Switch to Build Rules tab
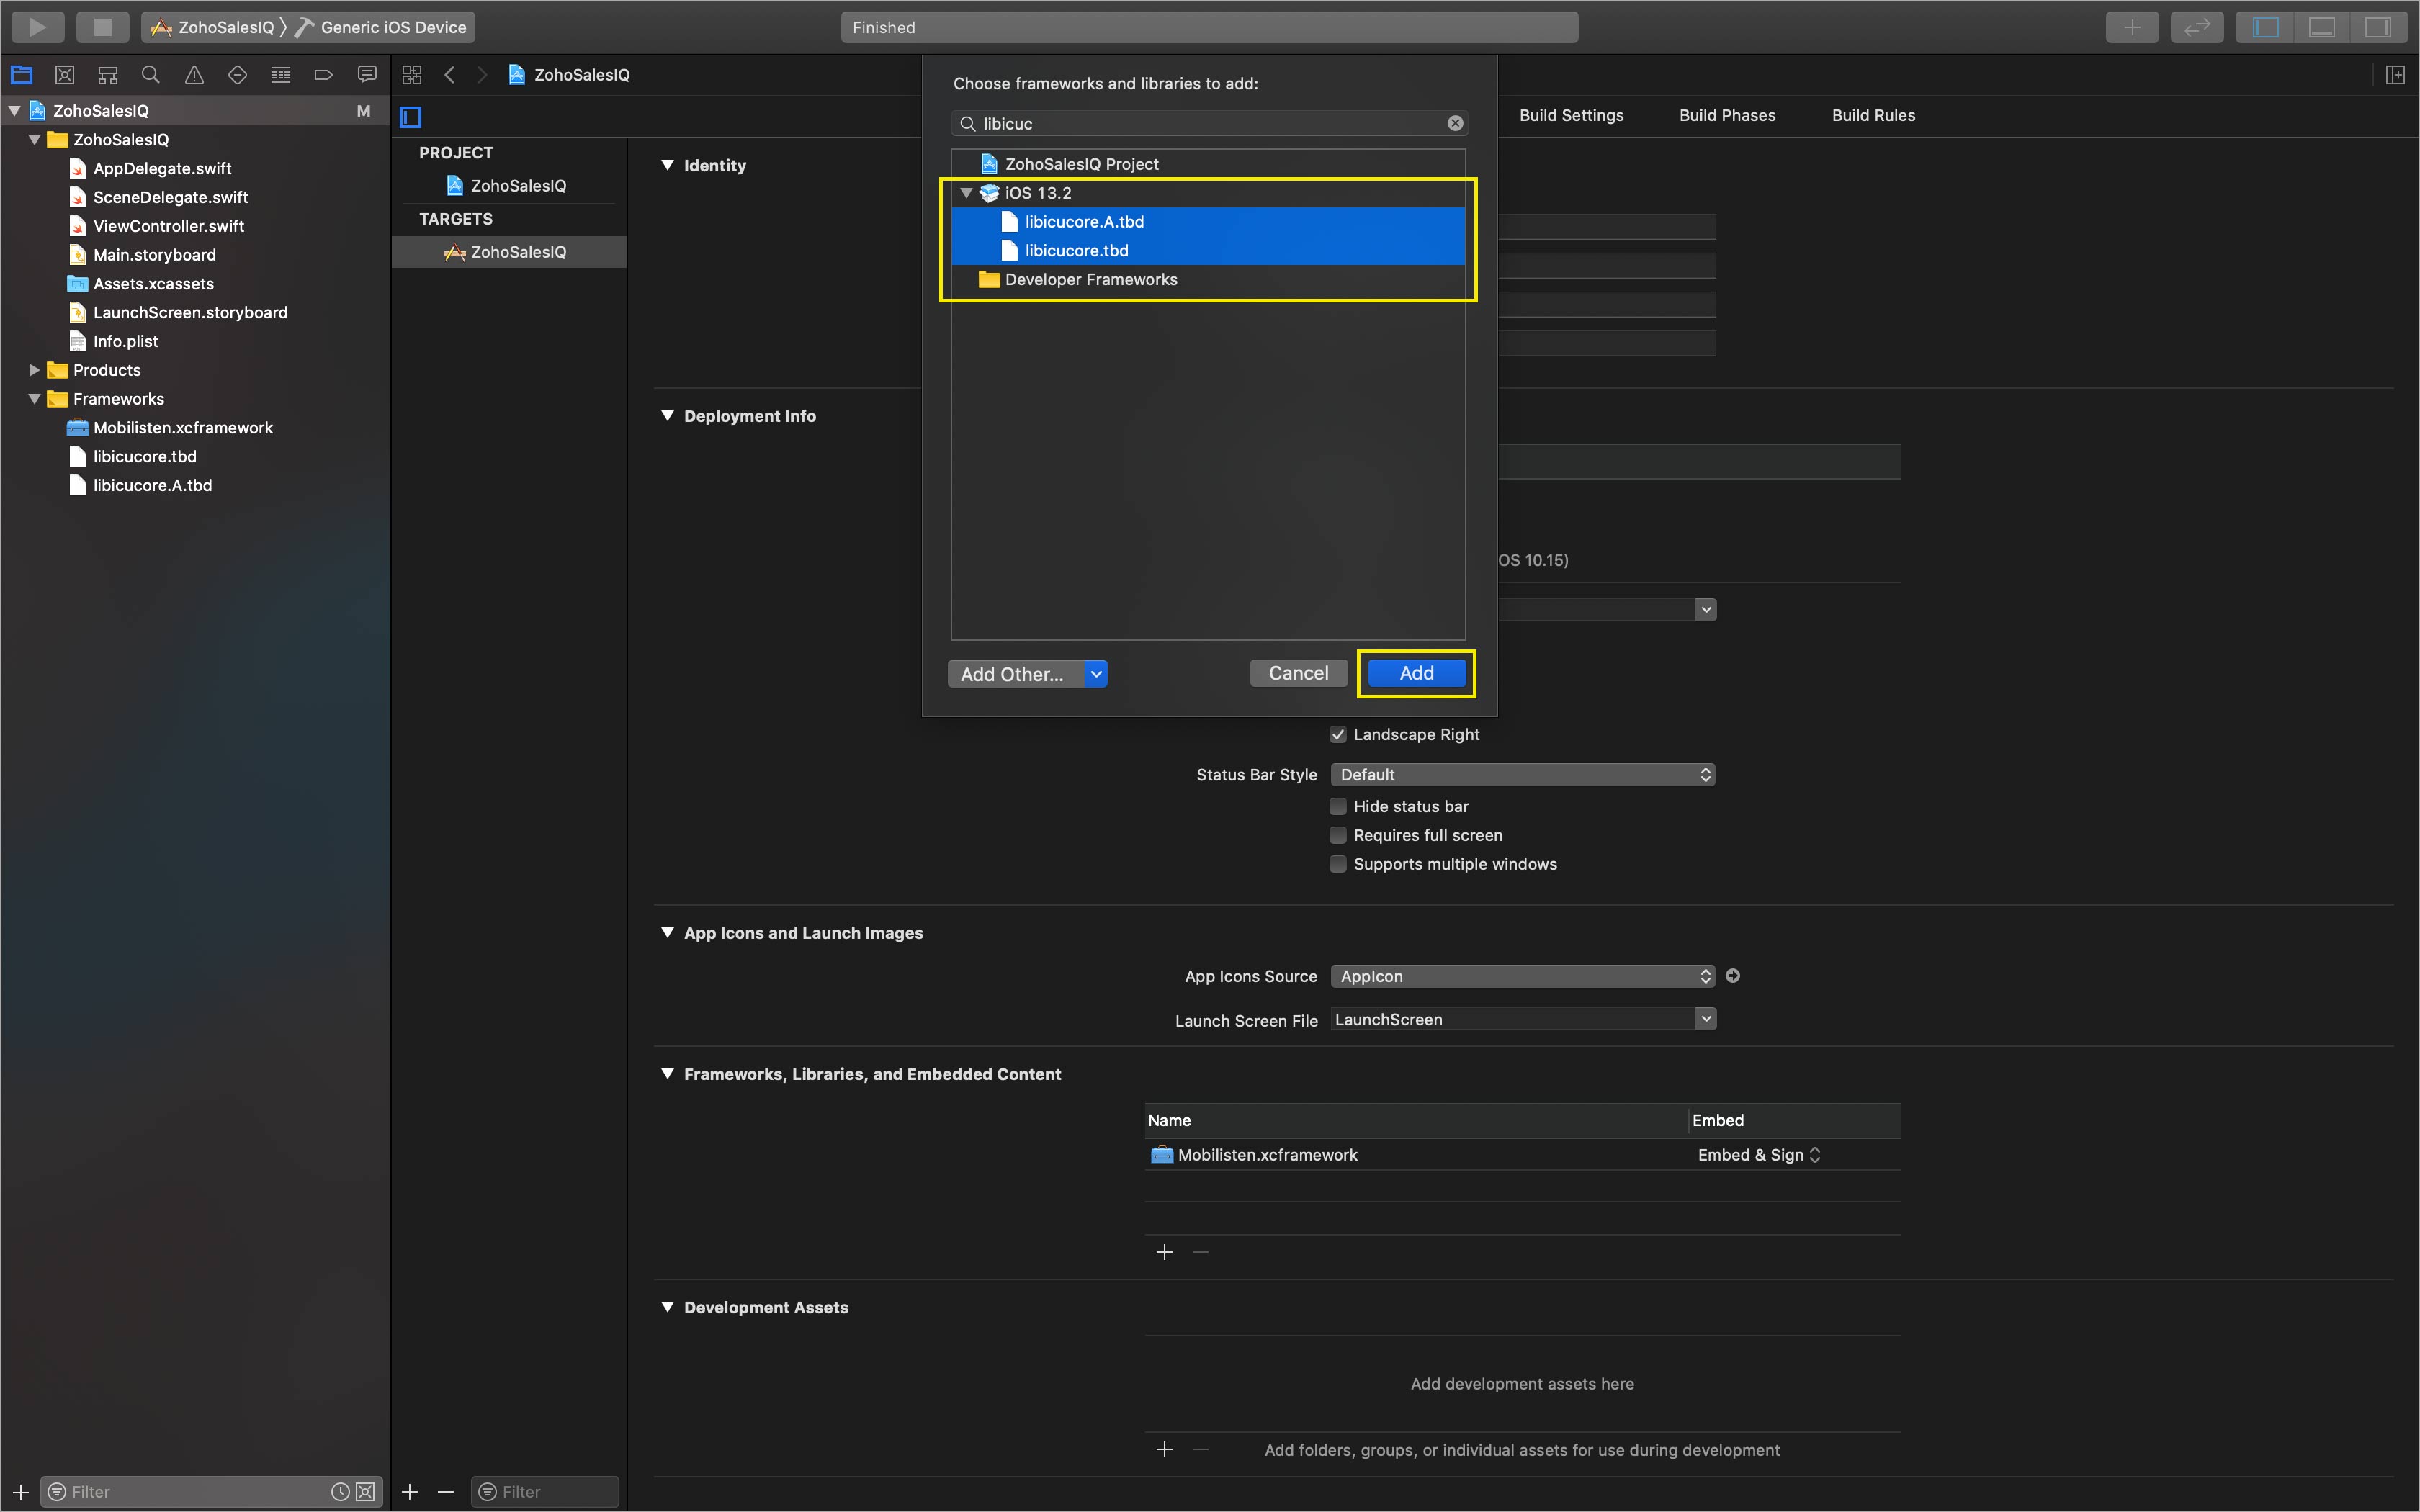Screen dimensions: 2420x1512 pos(1873,115)
